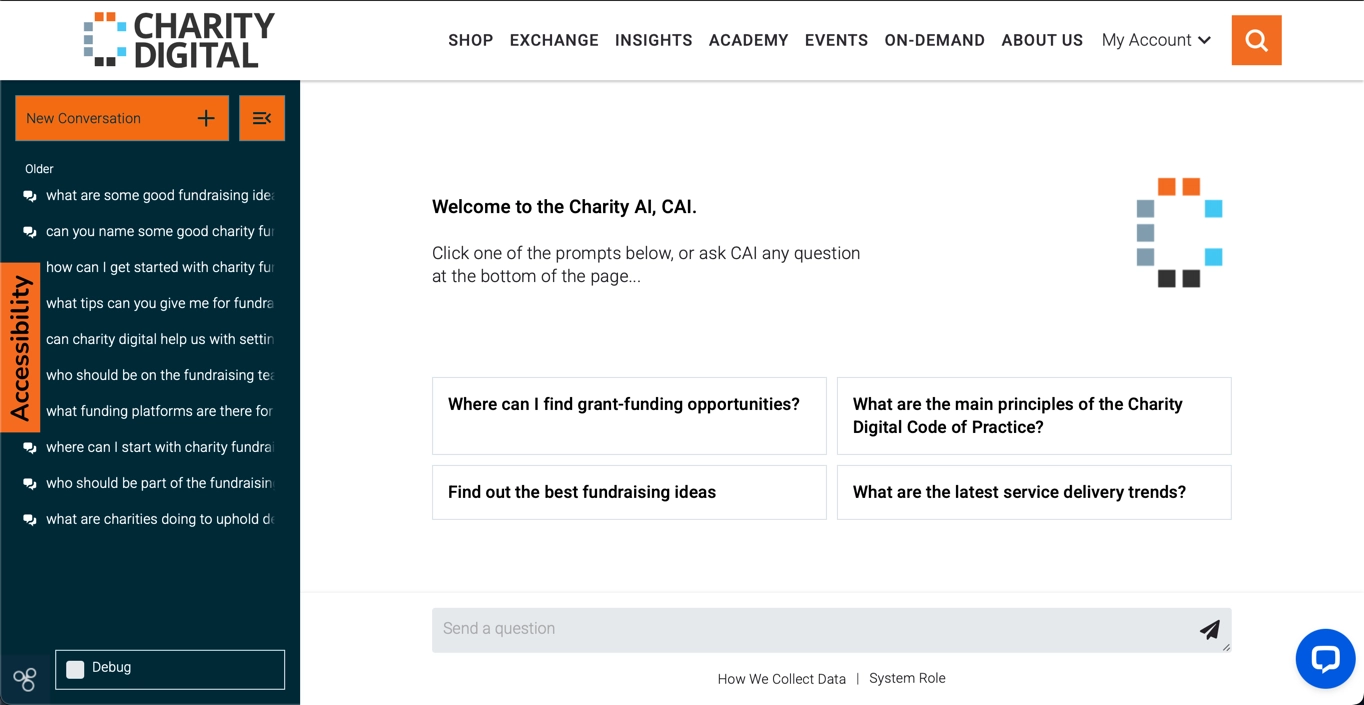1364x705 pixels.
Task: Select 'Find out the best fundraising ideas' prompt
Action: (x=629, y=492)
